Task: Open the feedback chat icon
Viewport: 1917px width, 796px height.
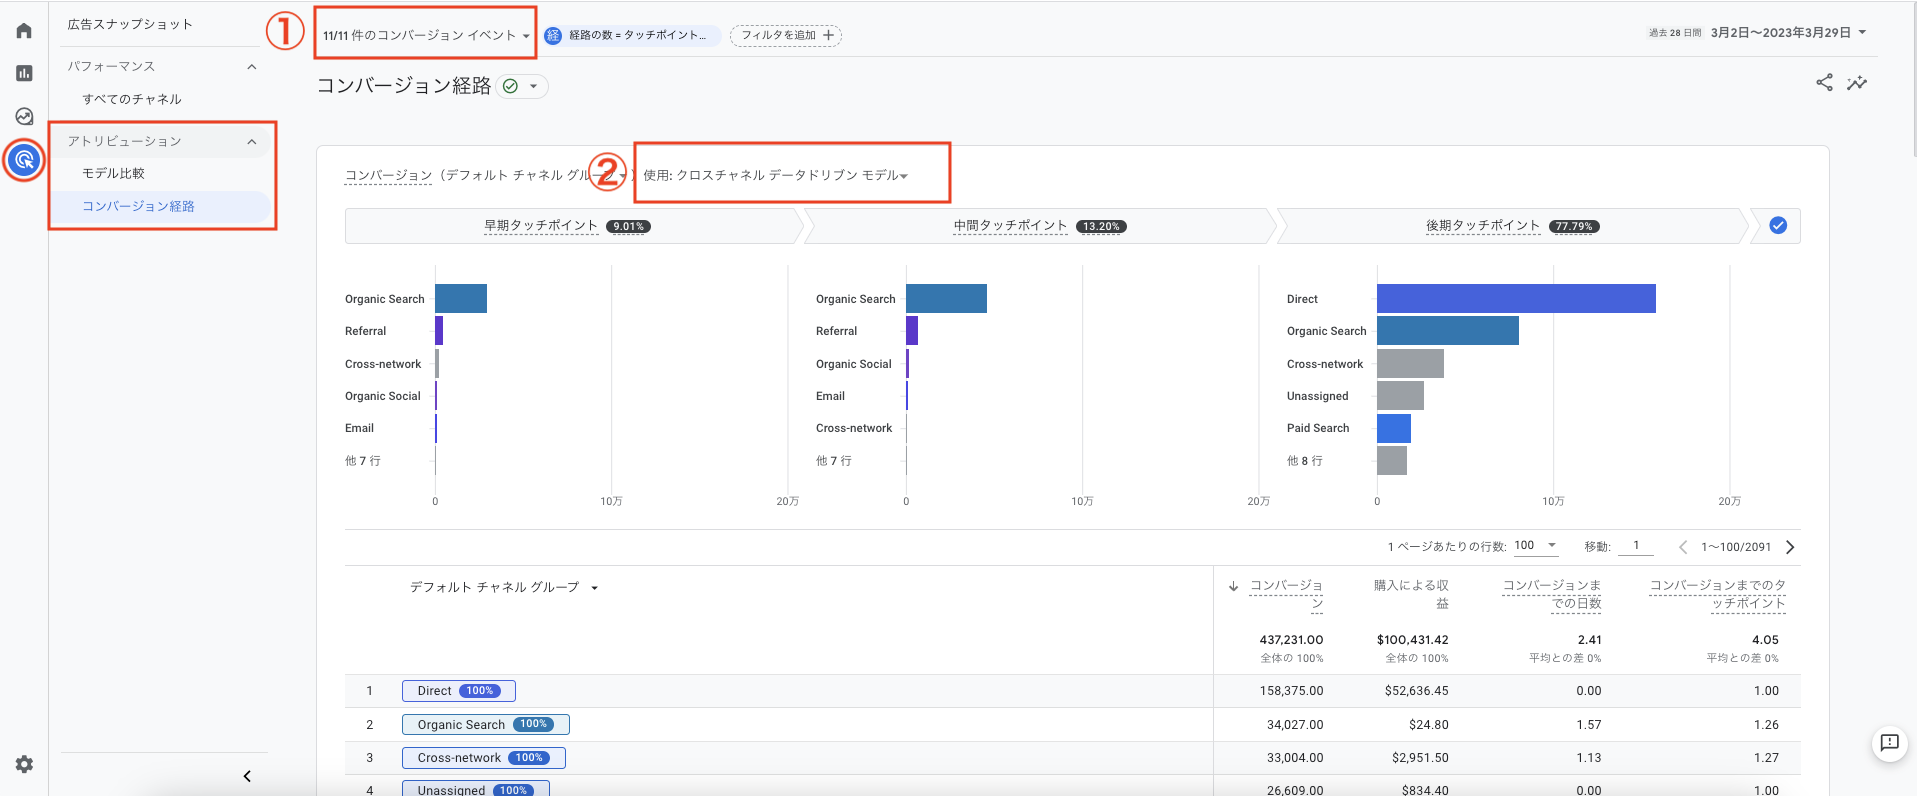Action: pos(1889,742)
